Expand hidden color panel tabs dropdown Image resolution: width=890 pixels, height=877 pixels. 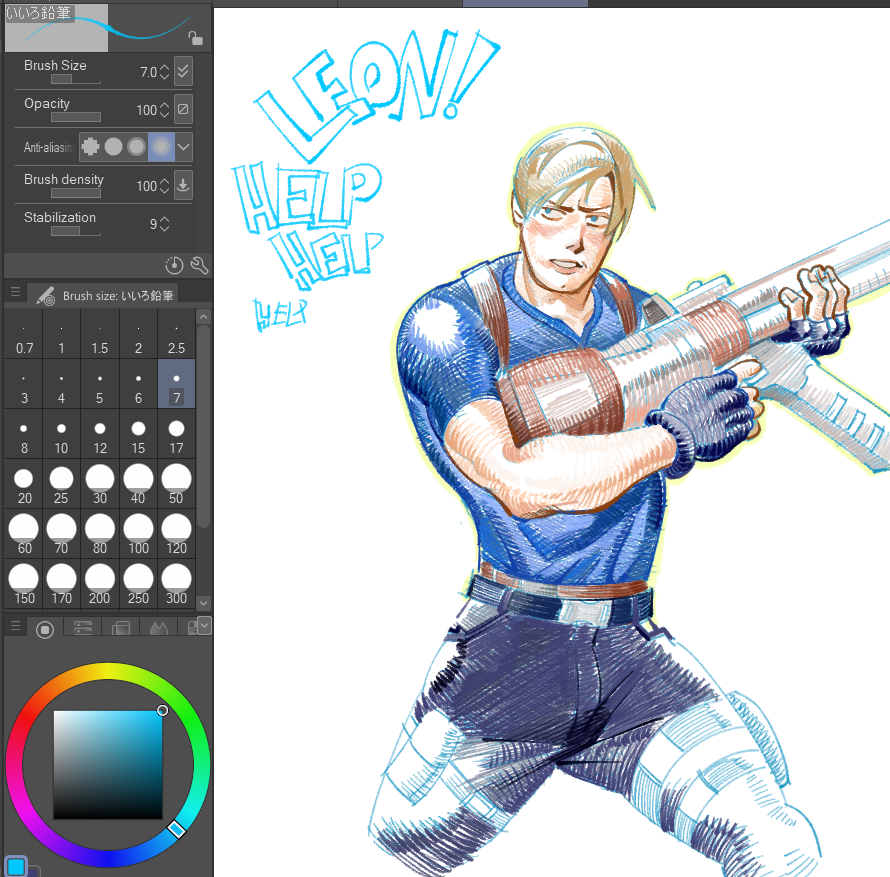click(x=204, y=626)
